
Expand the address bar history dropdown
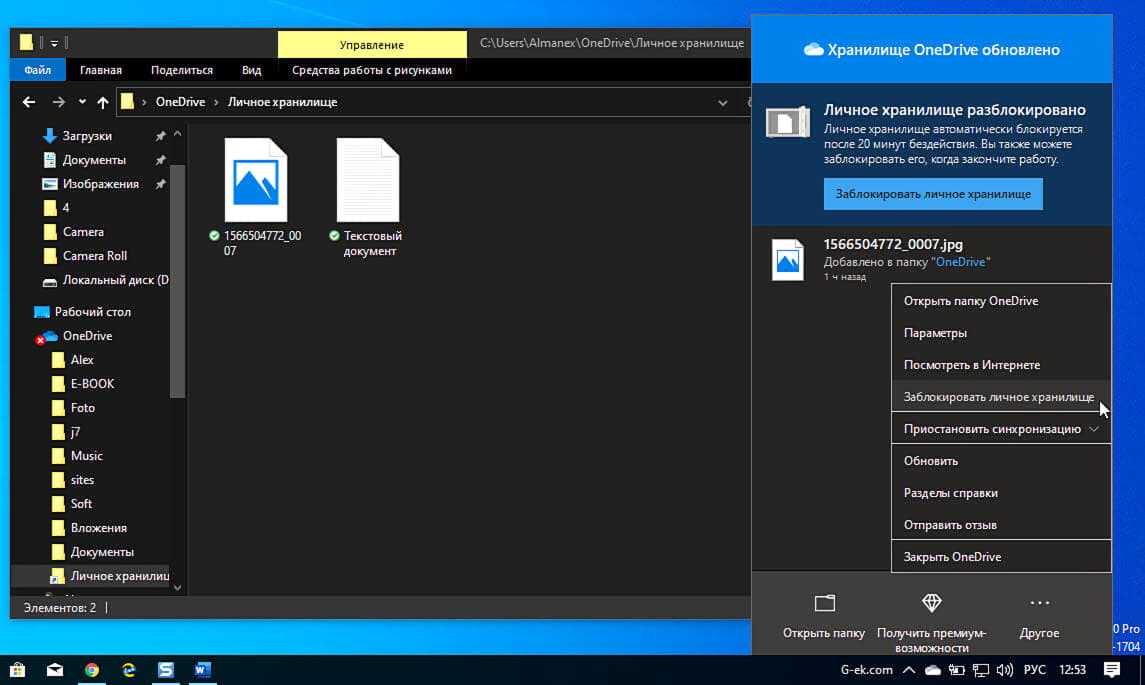(723, 102)
